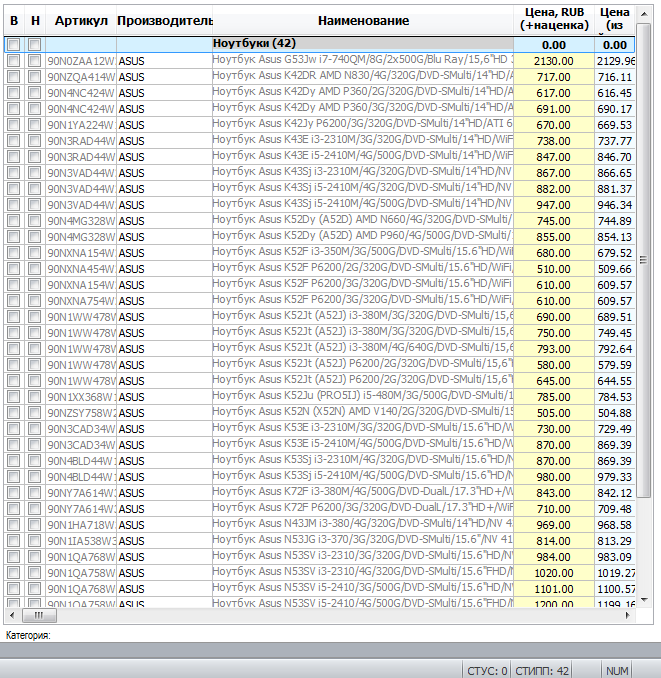
Task: Select the В checkbox for Asus N53JG row
Action: [x=13, y=540]
